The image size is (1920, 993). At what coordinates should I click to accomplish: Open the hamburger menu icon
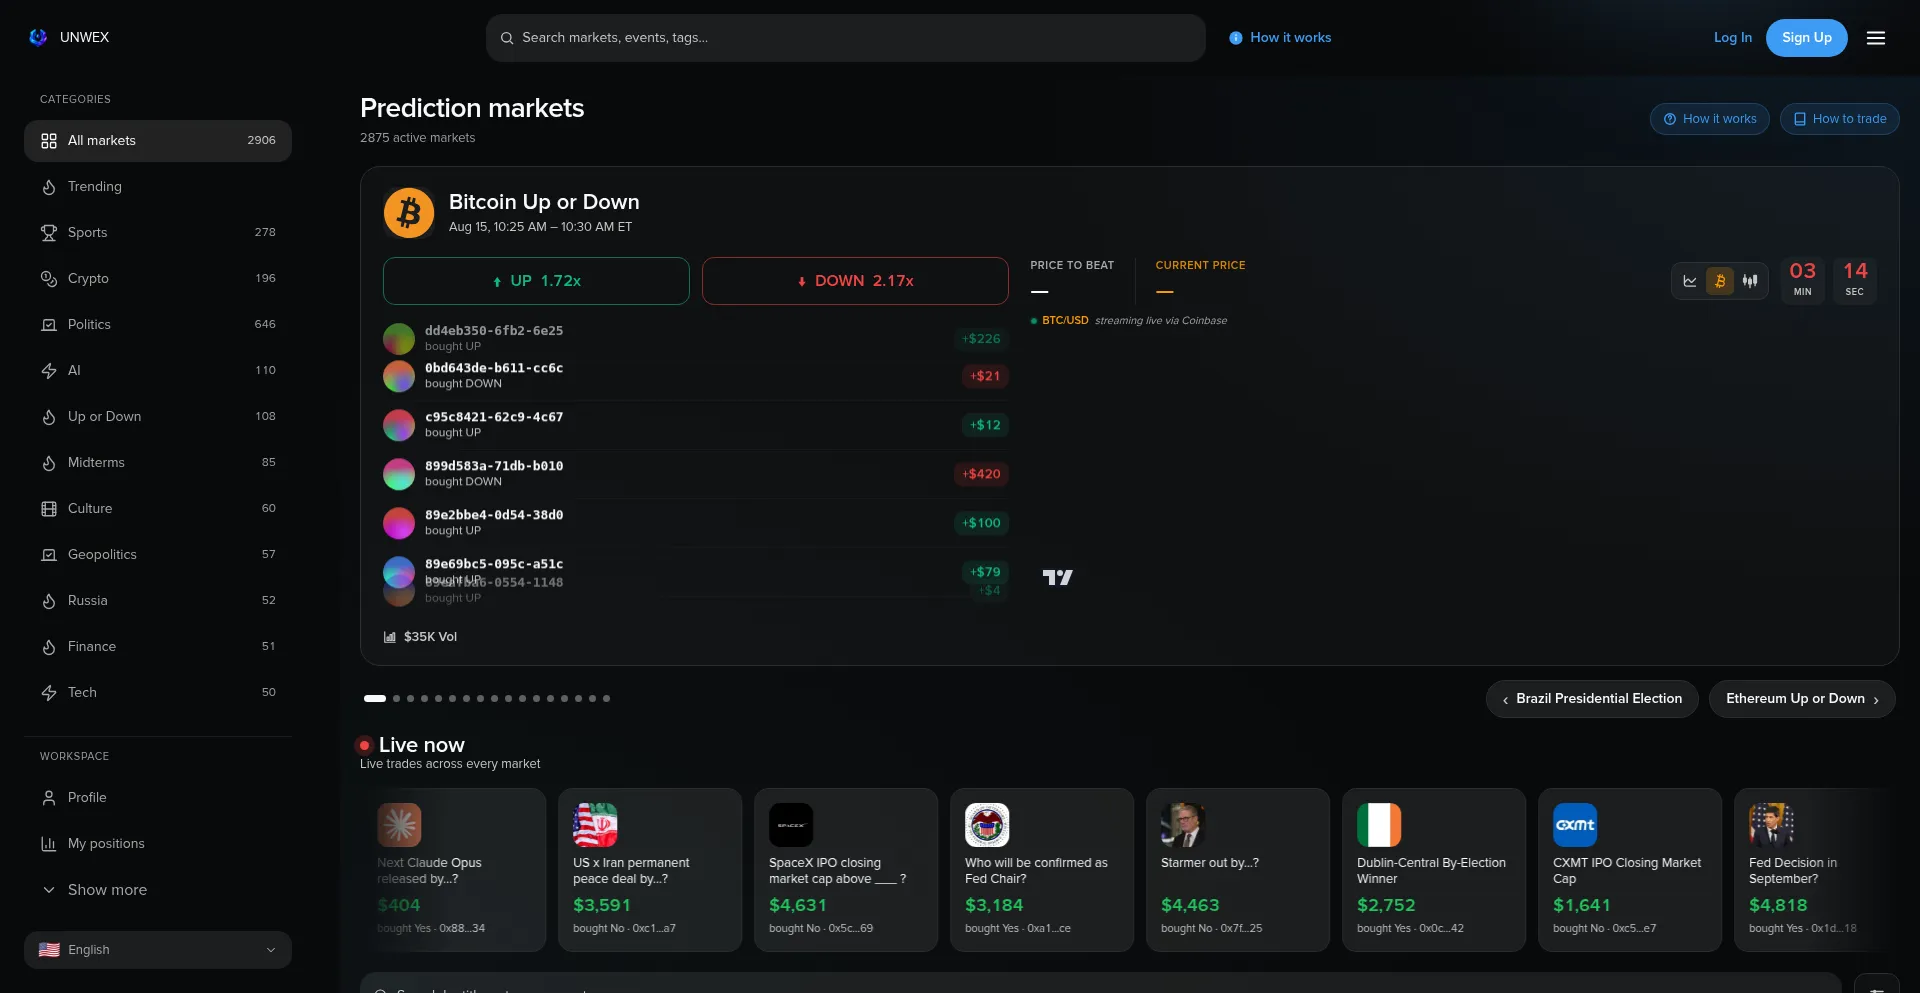tap(1876, 38)
